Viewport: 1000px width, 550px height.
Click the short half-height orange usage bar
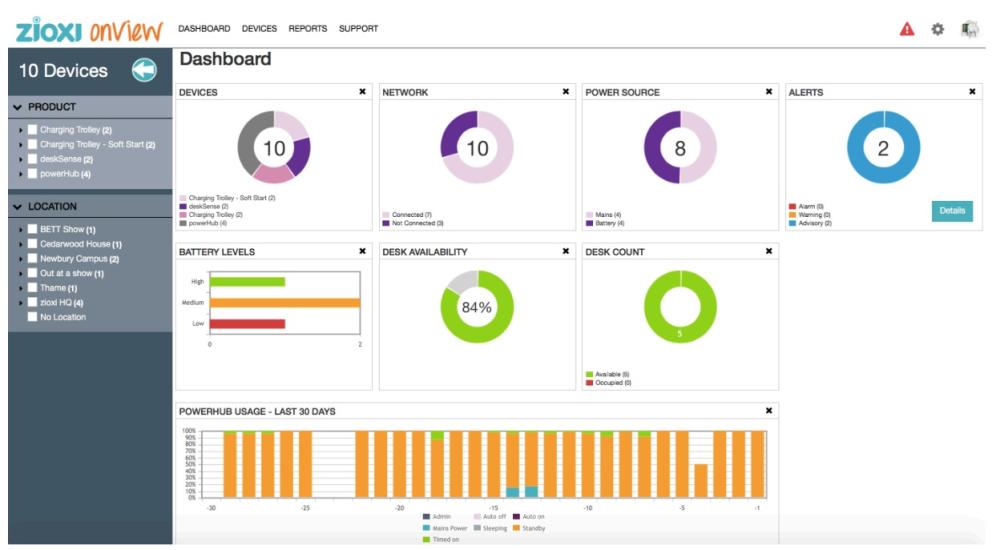coord(700,480)
